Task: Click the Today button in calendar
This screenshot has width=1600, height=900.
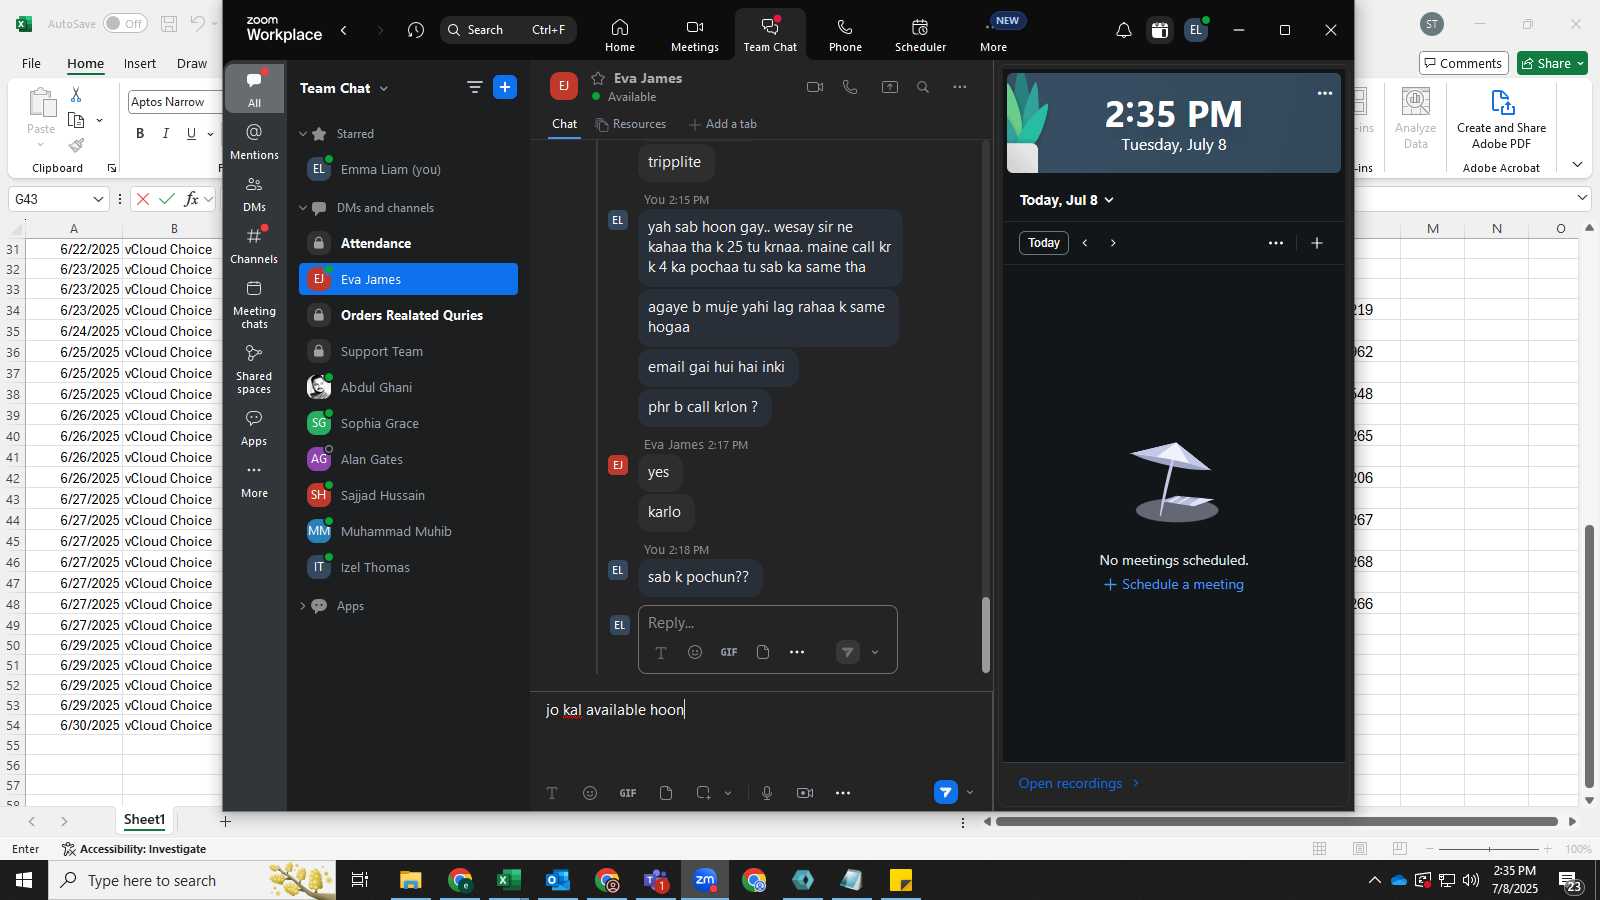Action: tap(1044, 243)
